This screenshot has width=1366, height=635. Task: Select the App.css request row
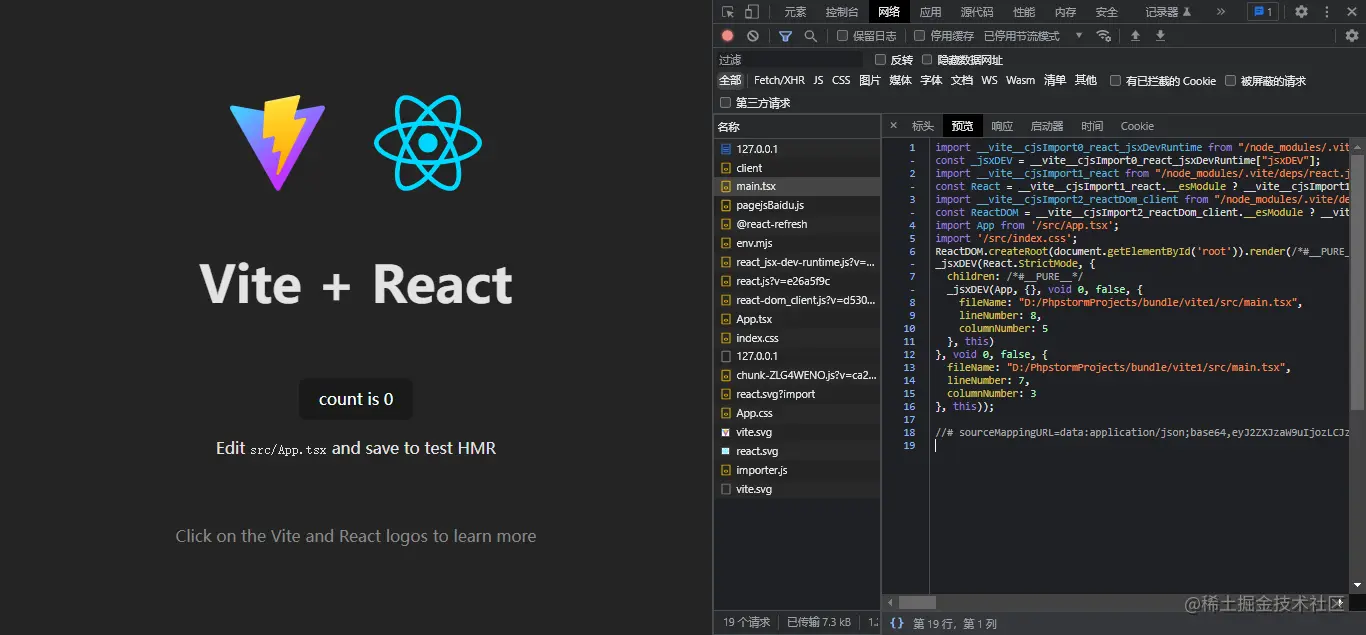[x=797, y=413]
